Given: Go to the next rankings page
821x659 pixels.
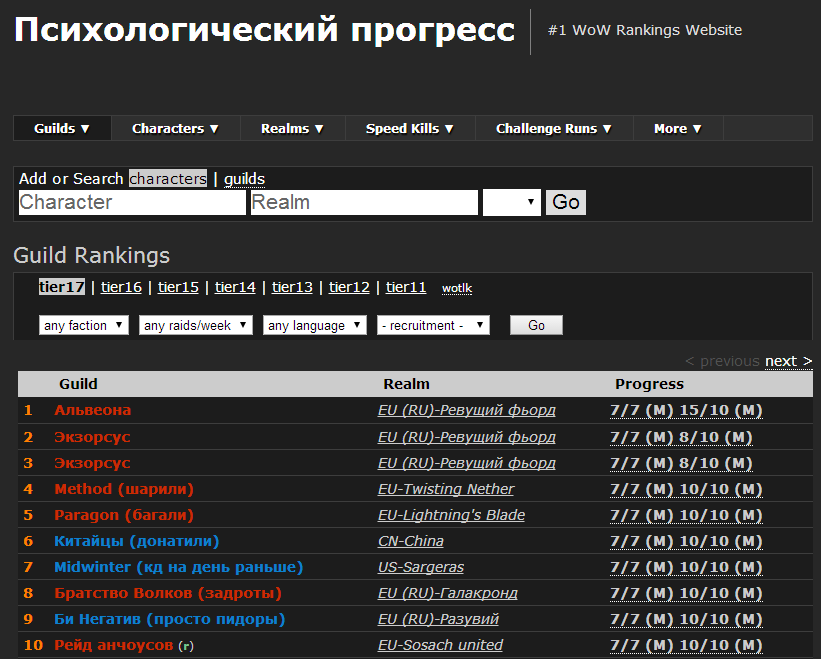Looking at the screenshot, I should pyautogui.click(x=789, y=361).
